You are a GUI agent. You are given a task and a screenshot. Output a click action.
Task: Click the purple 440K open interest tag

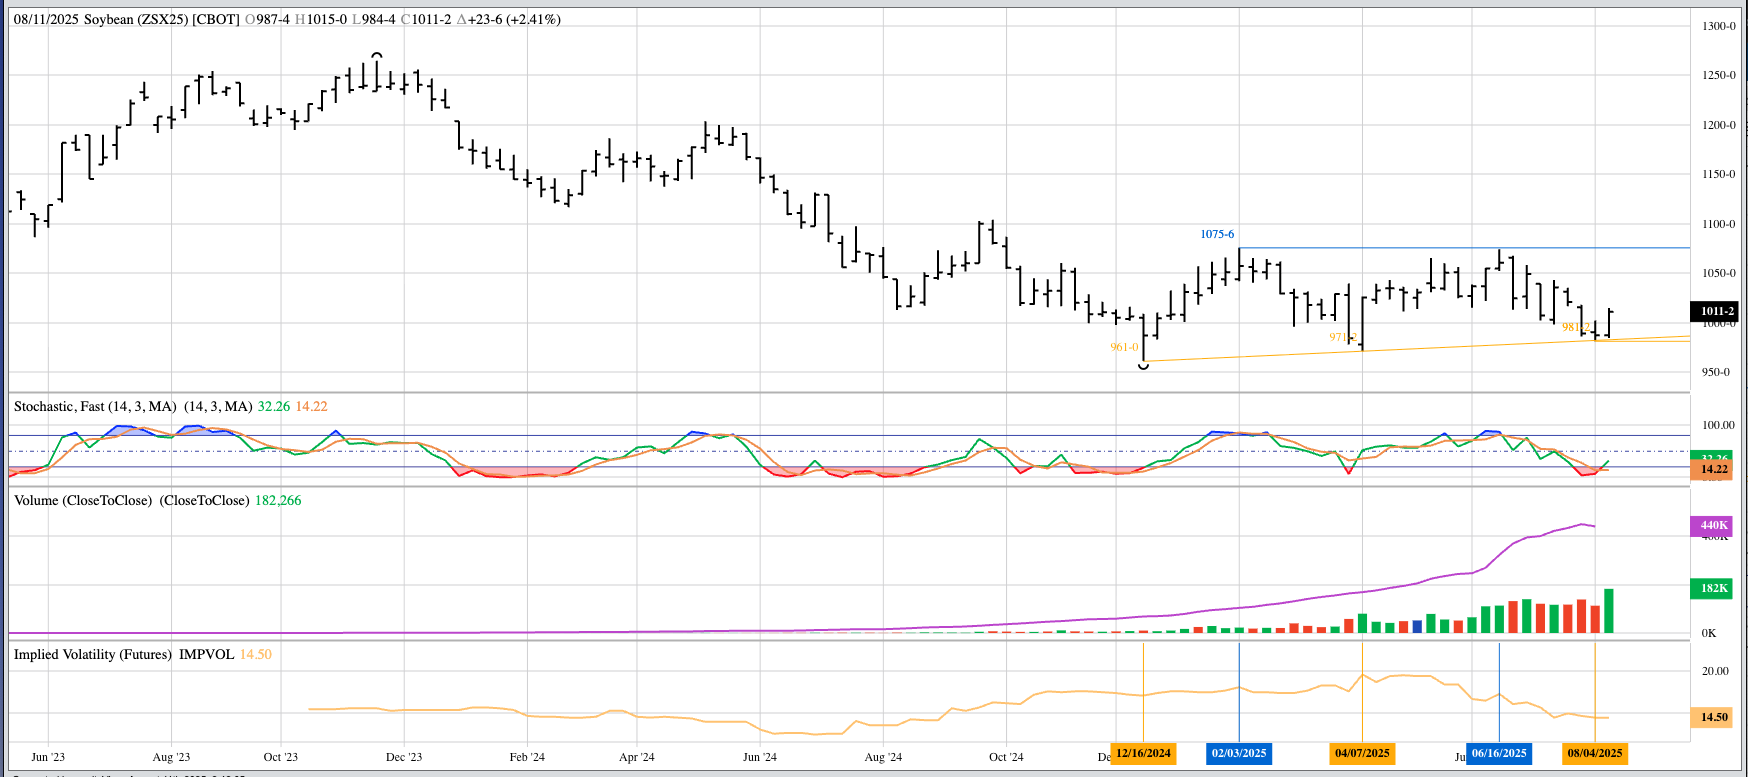coord(1714,525)
